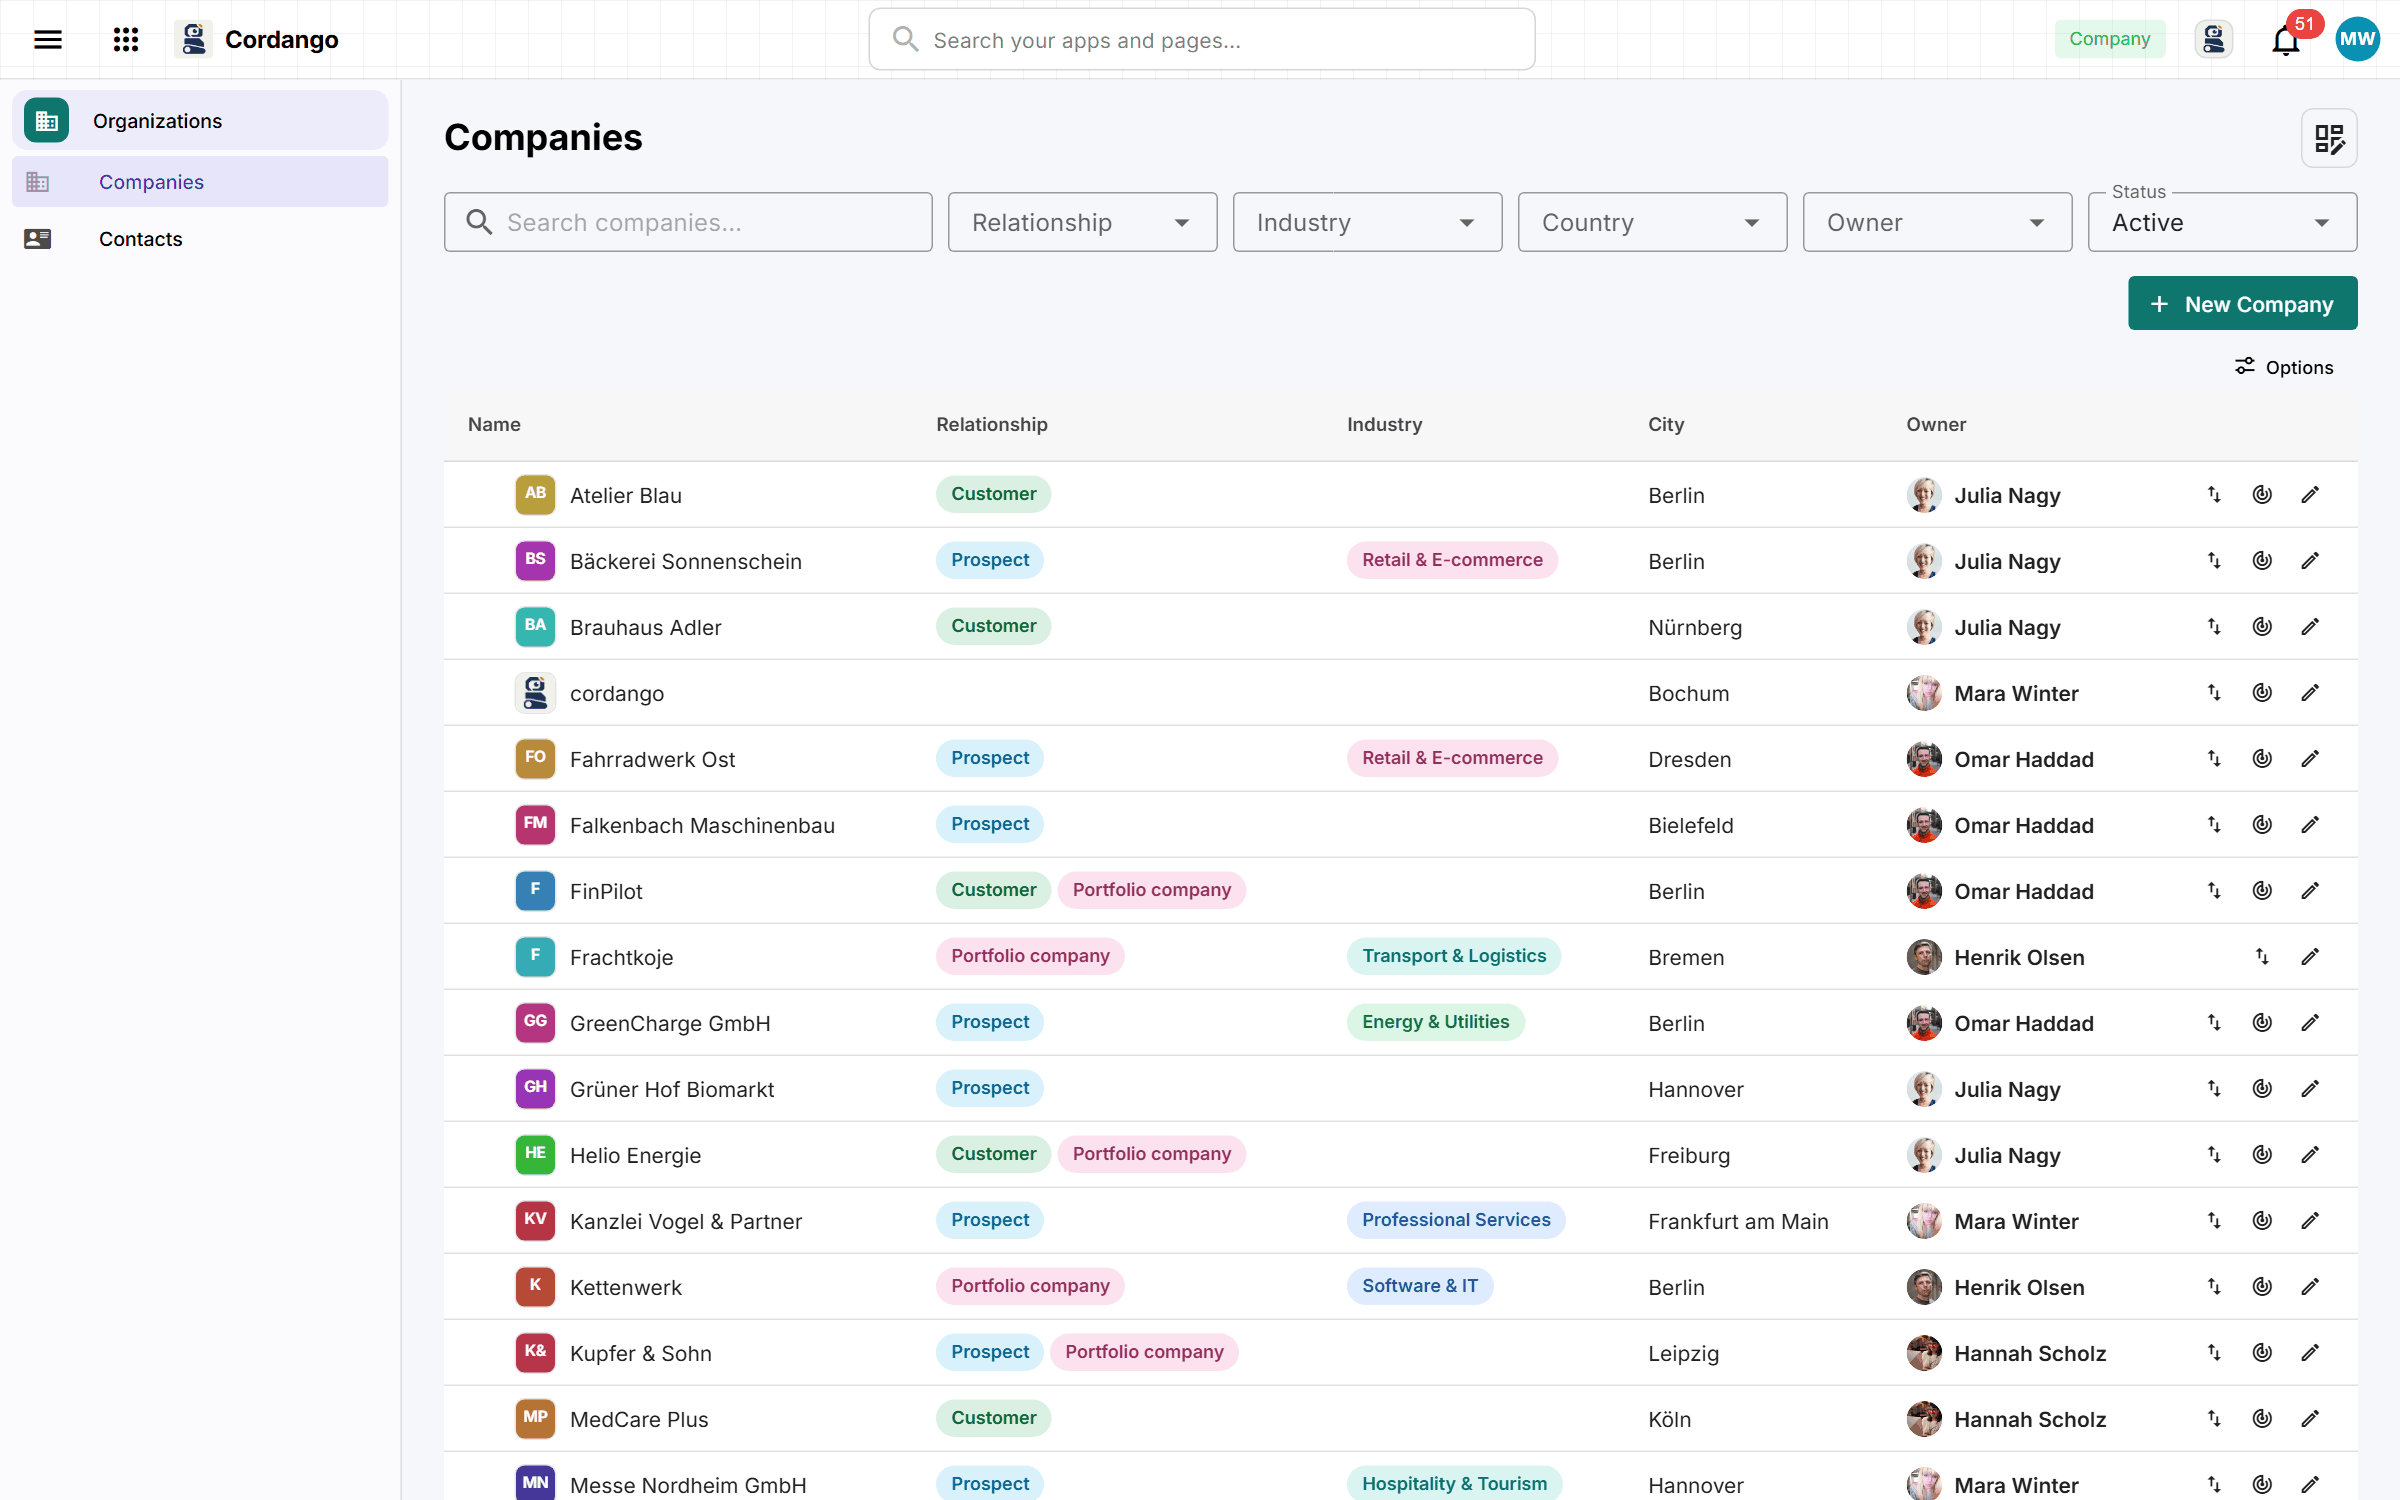Viewport: 2400px width, 1500px height.
Task: Open the notifications bell
Action: [x=2286, y=40]
